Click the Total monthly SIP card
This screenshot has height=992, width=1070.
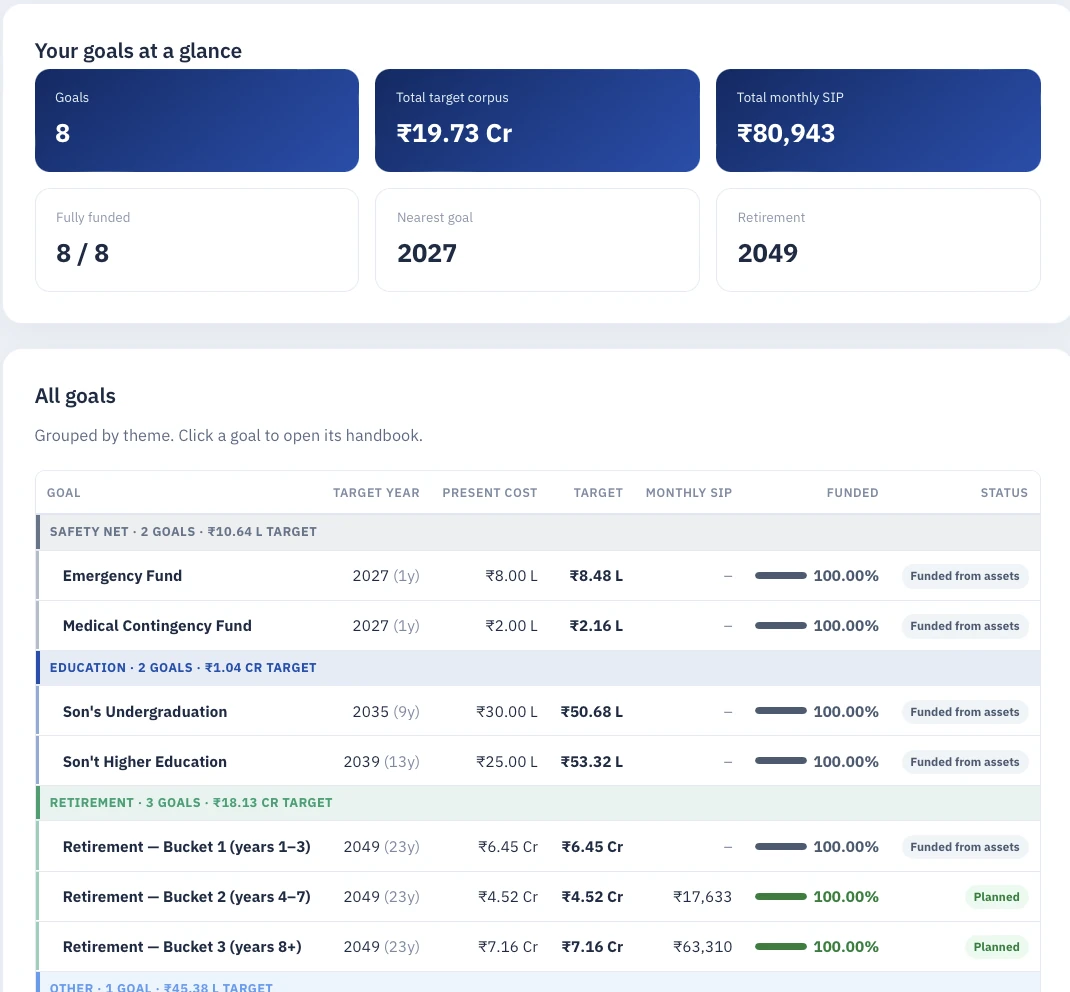(878, 120)
